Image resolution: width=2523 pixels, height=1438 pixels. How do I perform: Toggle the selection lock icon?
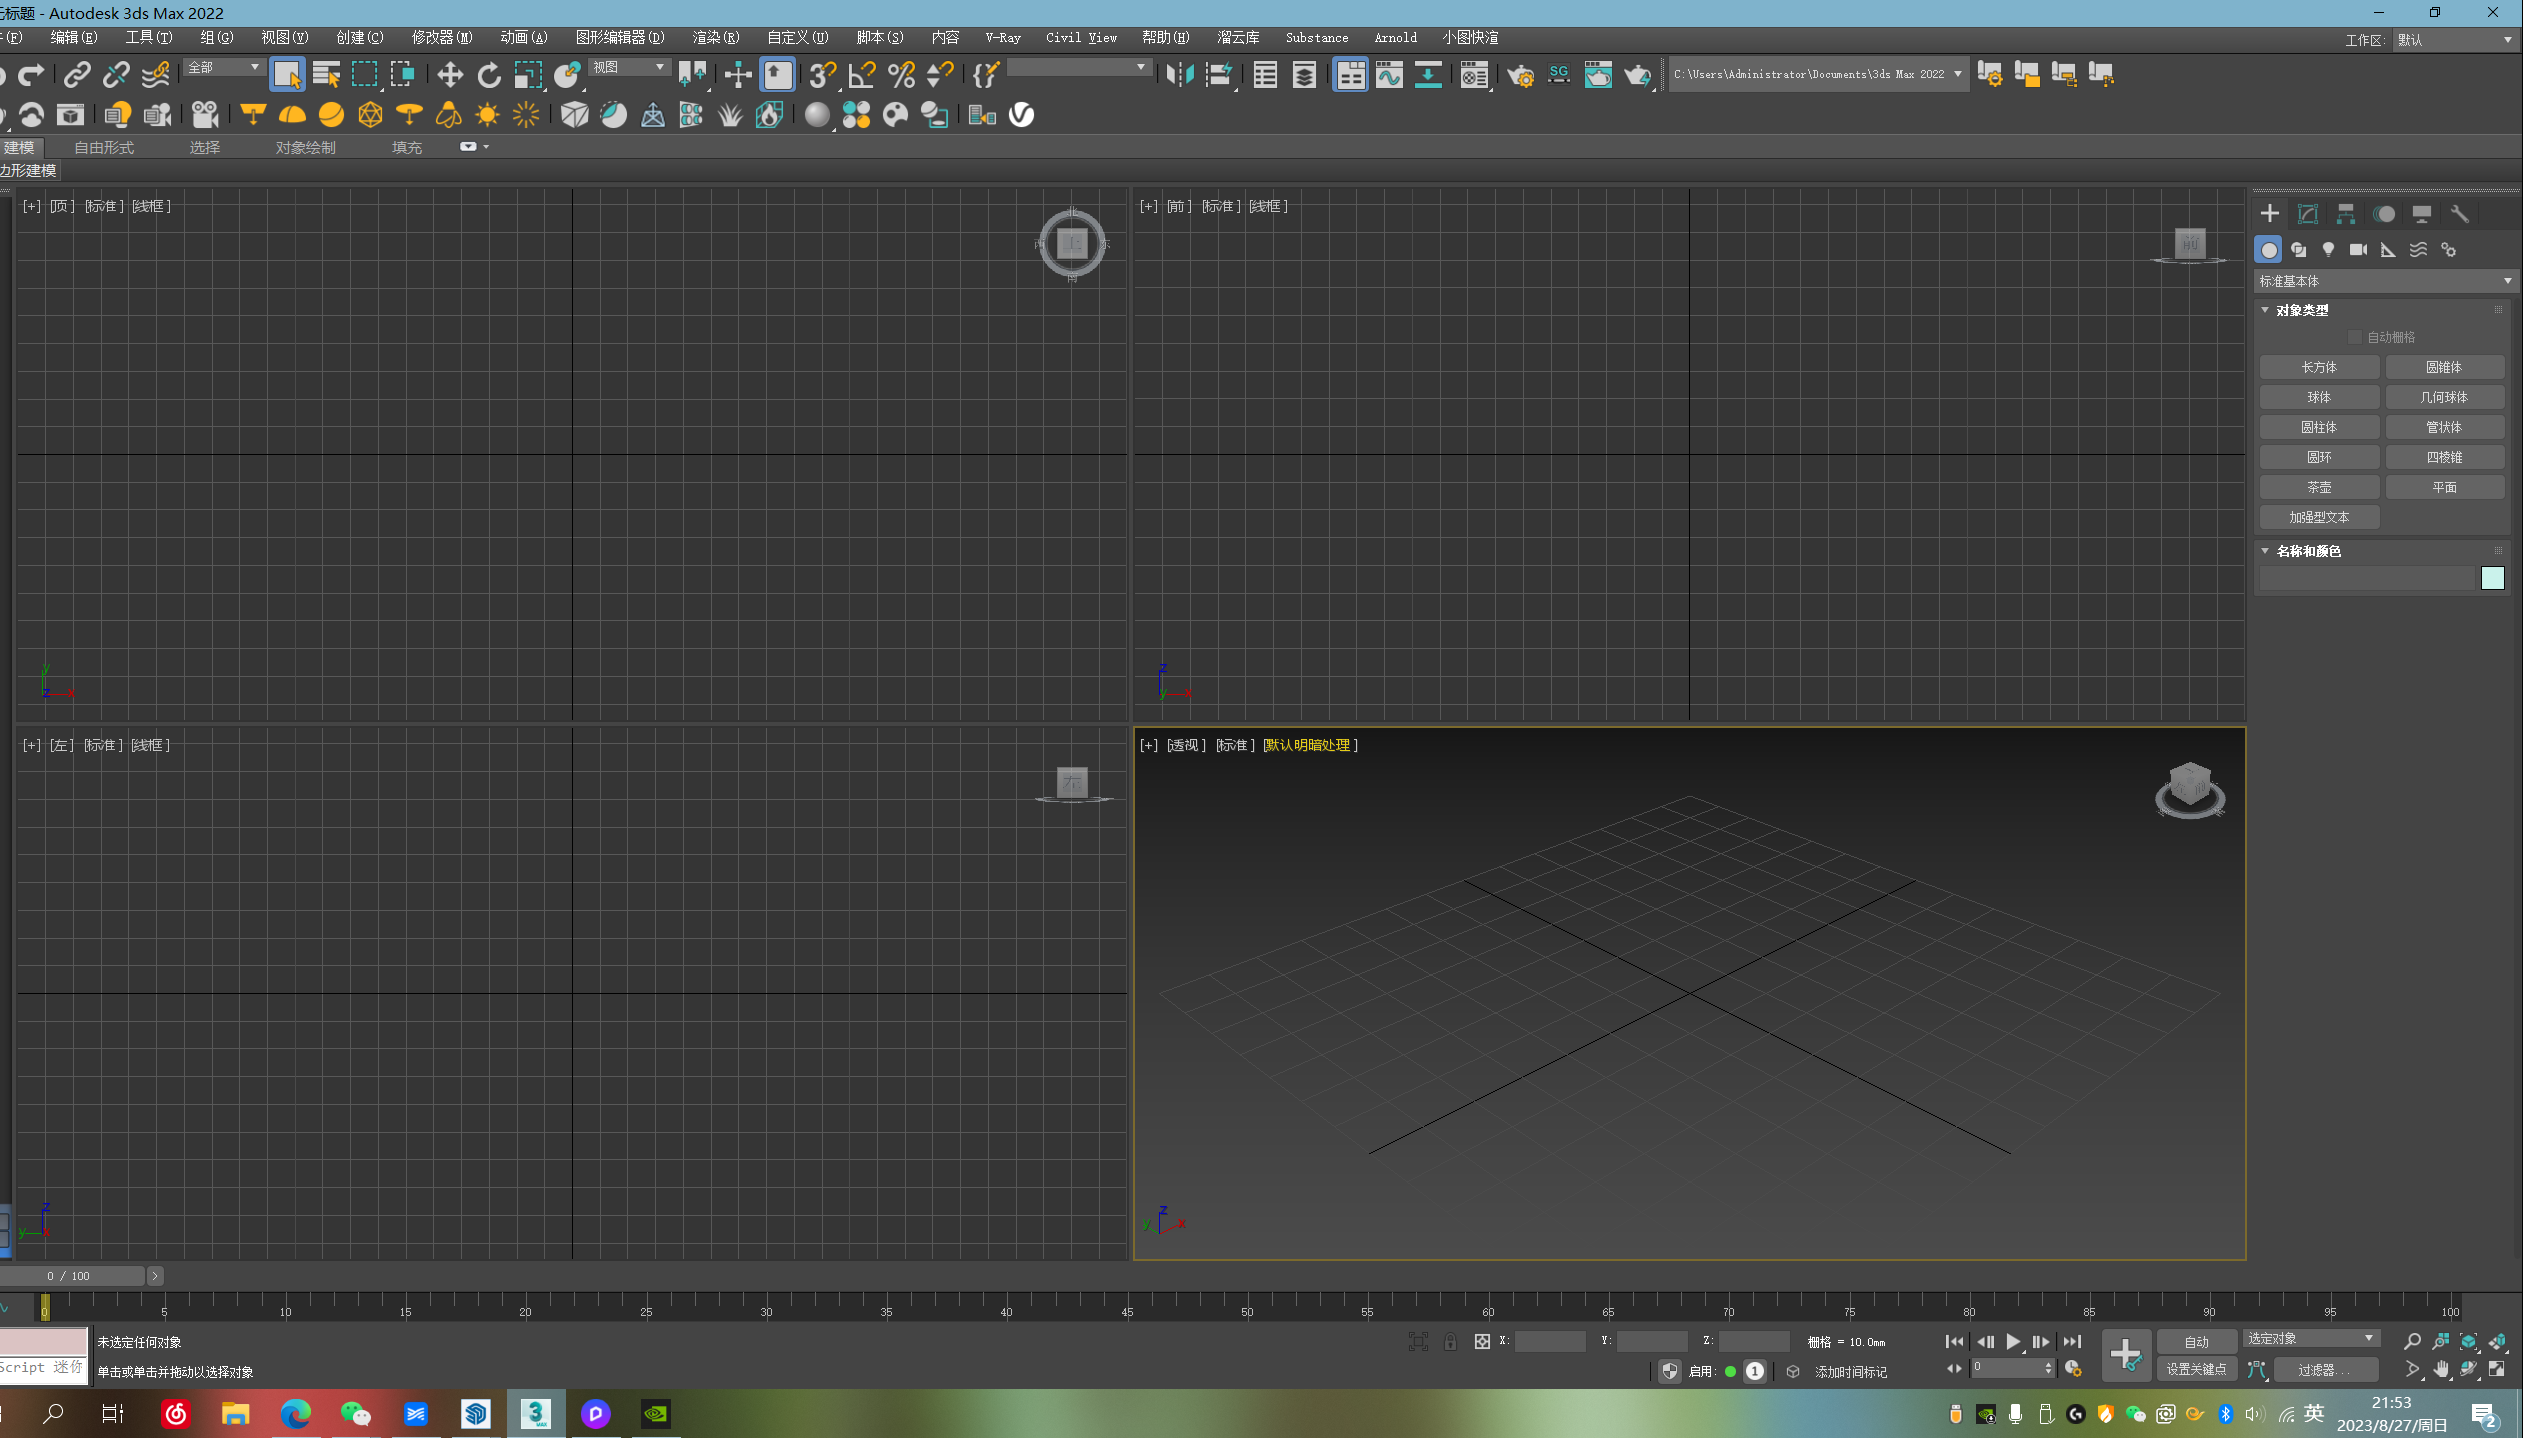[1450, 1342]
